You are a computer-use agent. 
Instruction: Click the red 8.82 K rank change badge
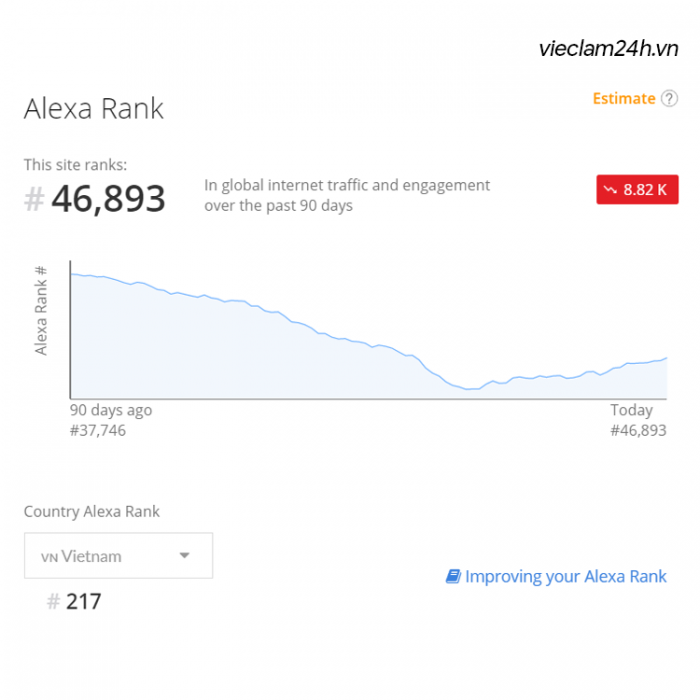click(637, 190)
